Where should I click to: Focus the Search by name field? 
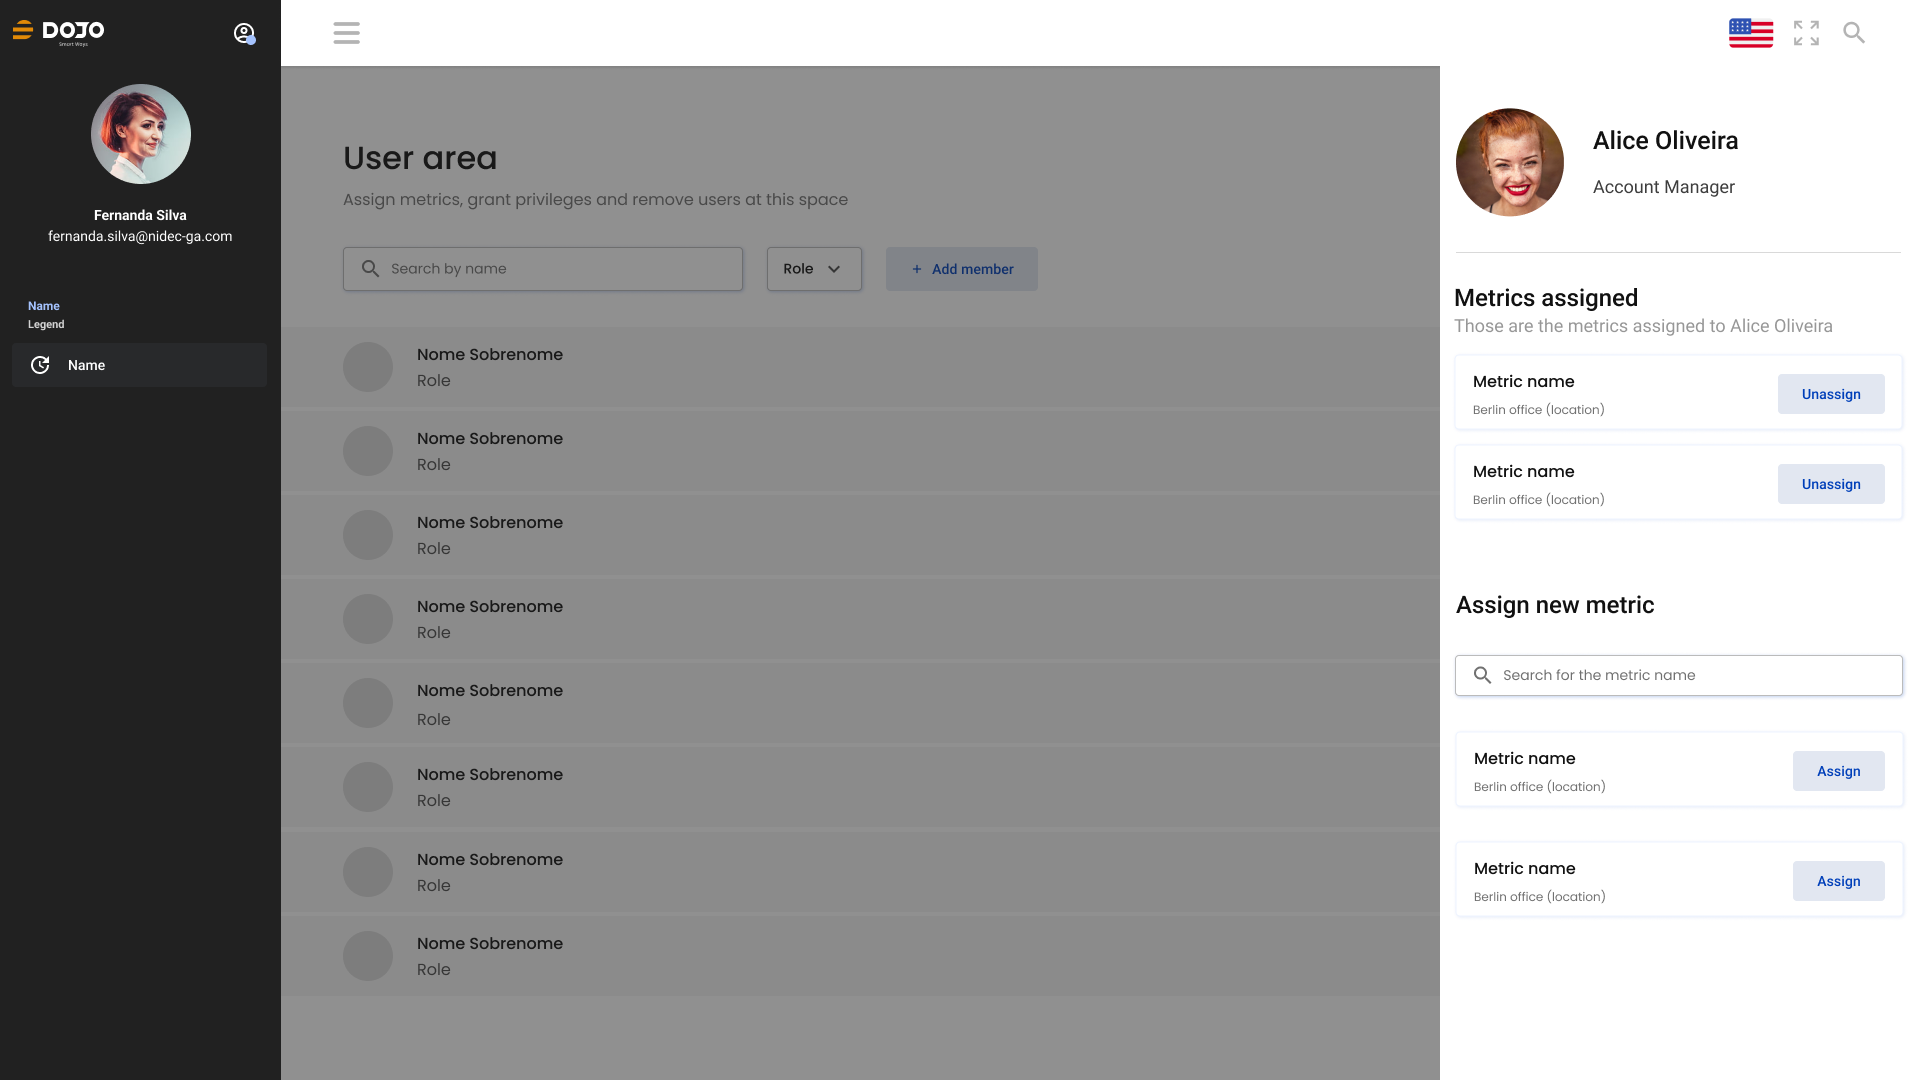[x=542, y=269]
